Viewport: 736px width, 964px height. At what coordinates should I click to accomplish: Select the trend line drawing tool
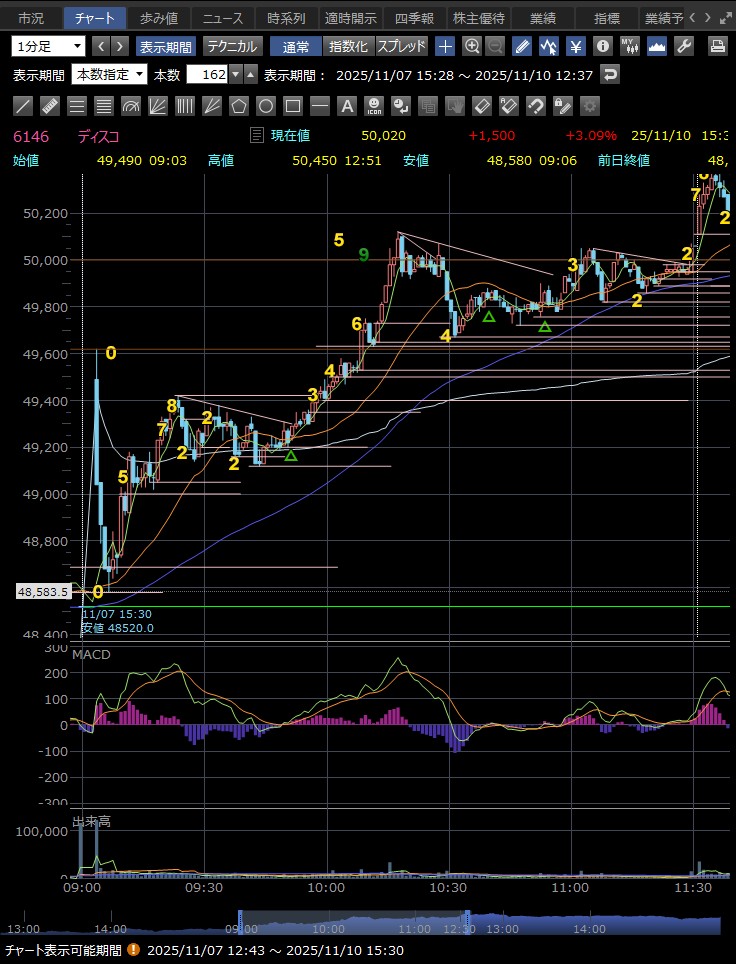[24, 105]
